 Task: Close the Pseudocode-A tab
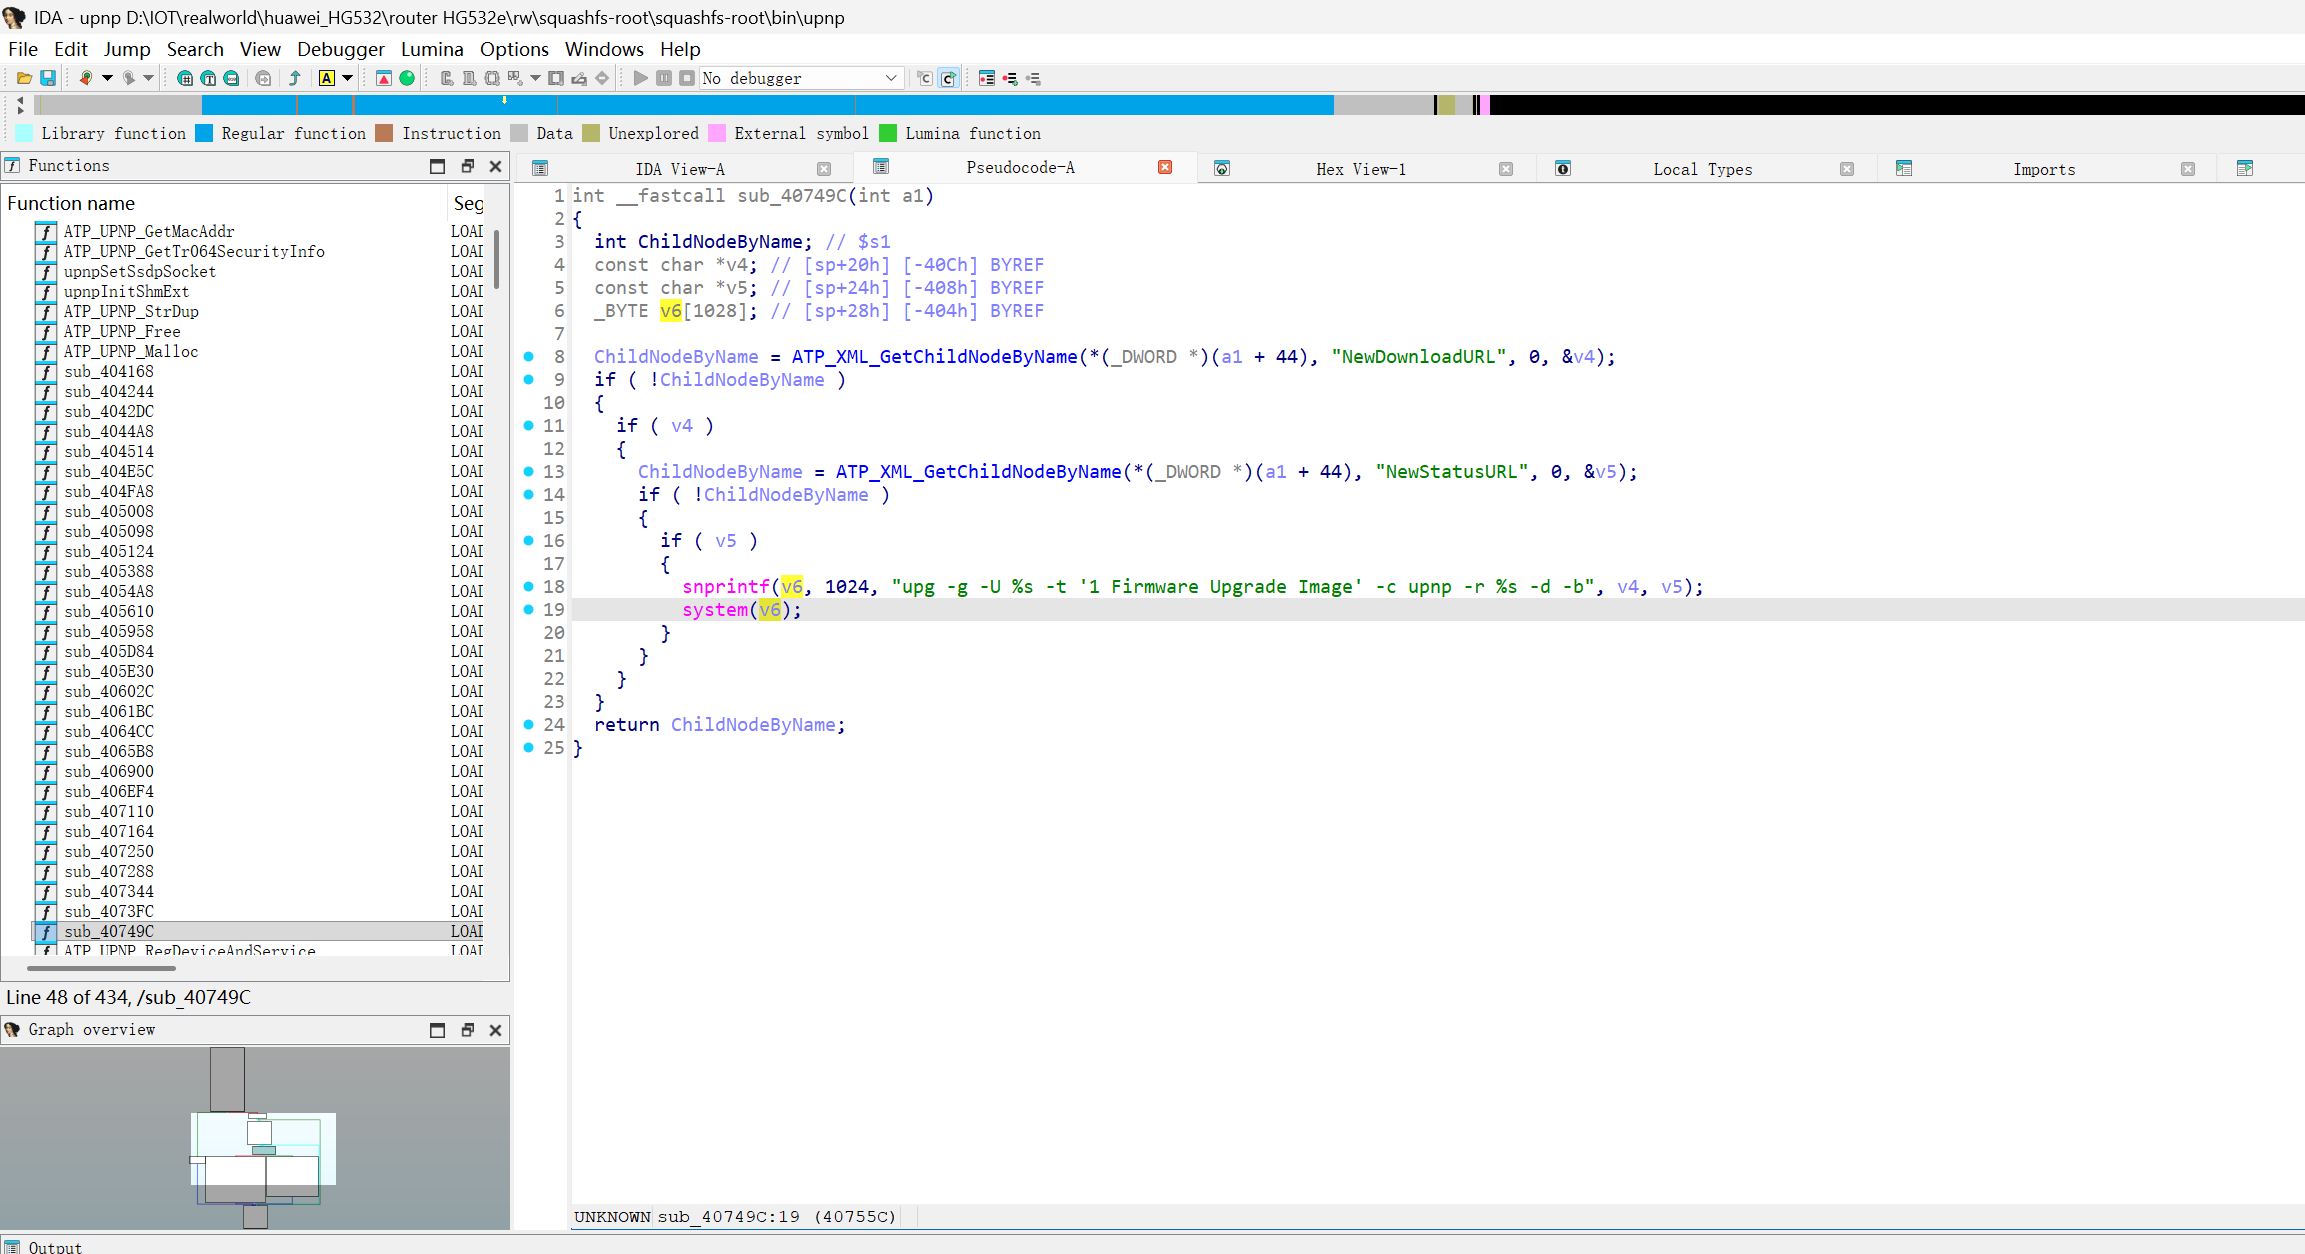tap(1165, 167)
